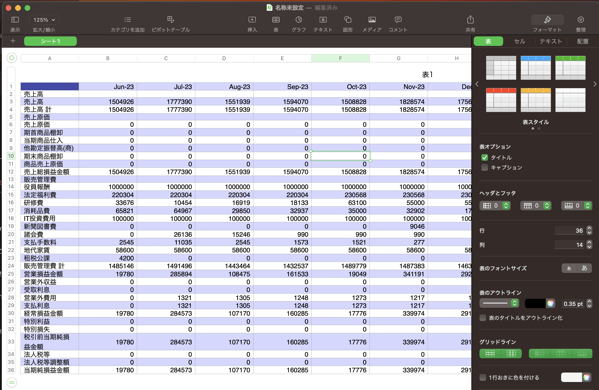Click the add-rows handle below table

(x=11, y=382)
